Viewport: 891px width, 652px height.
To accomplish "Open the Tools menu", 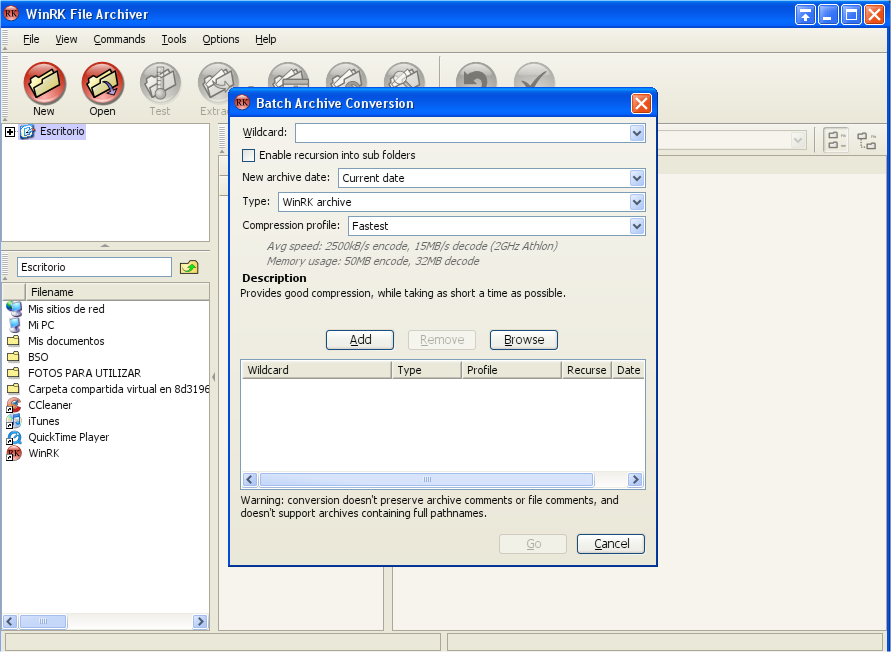I will click(x=173, y=39).
